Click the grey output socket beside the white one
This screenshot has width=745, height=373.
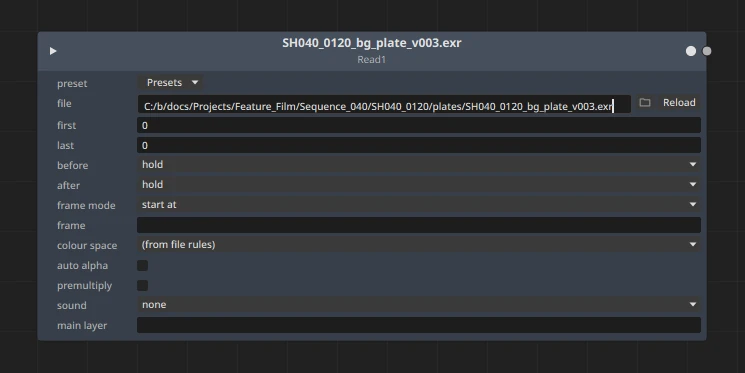(x=707, y=51)
